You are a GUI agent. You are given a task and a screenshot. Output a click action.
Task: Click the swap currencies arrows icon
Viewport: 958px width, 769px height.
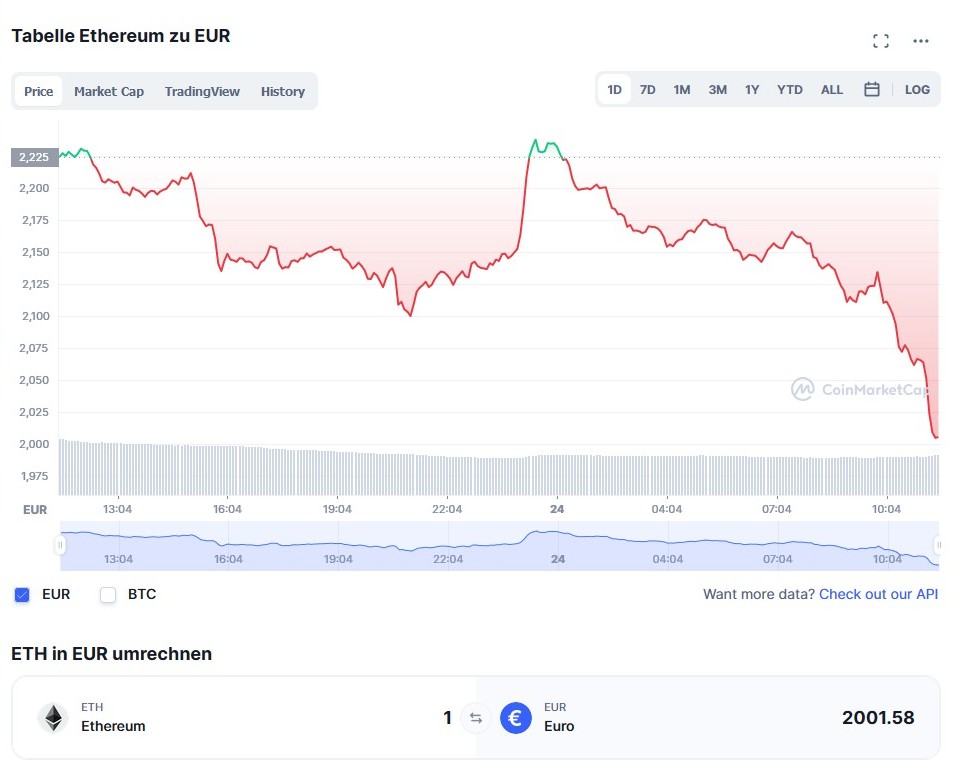[476, 718]
